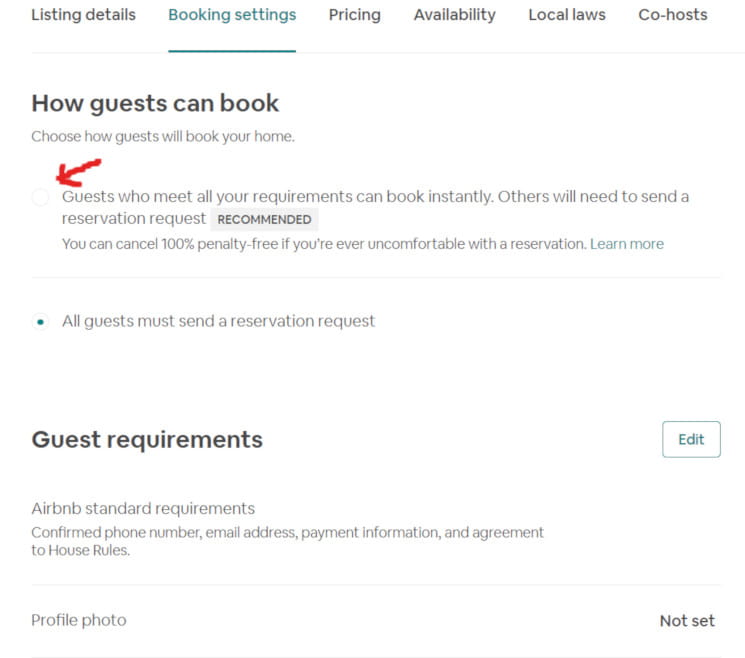Click 'All guests must send a reservation request' text
This screenshot has width=745, height=658.
(218, 321)
